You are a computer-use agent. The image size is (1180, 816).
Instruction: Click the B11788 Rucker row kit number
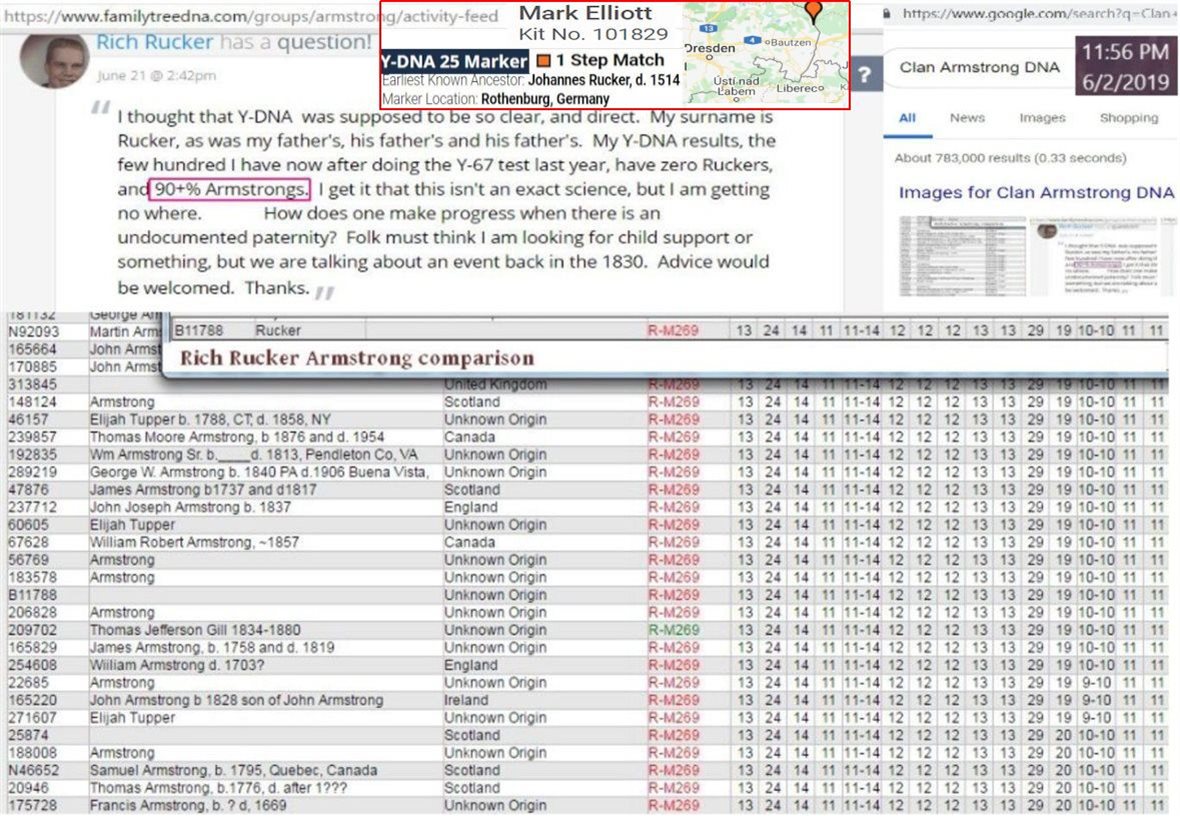coord(199,330)
